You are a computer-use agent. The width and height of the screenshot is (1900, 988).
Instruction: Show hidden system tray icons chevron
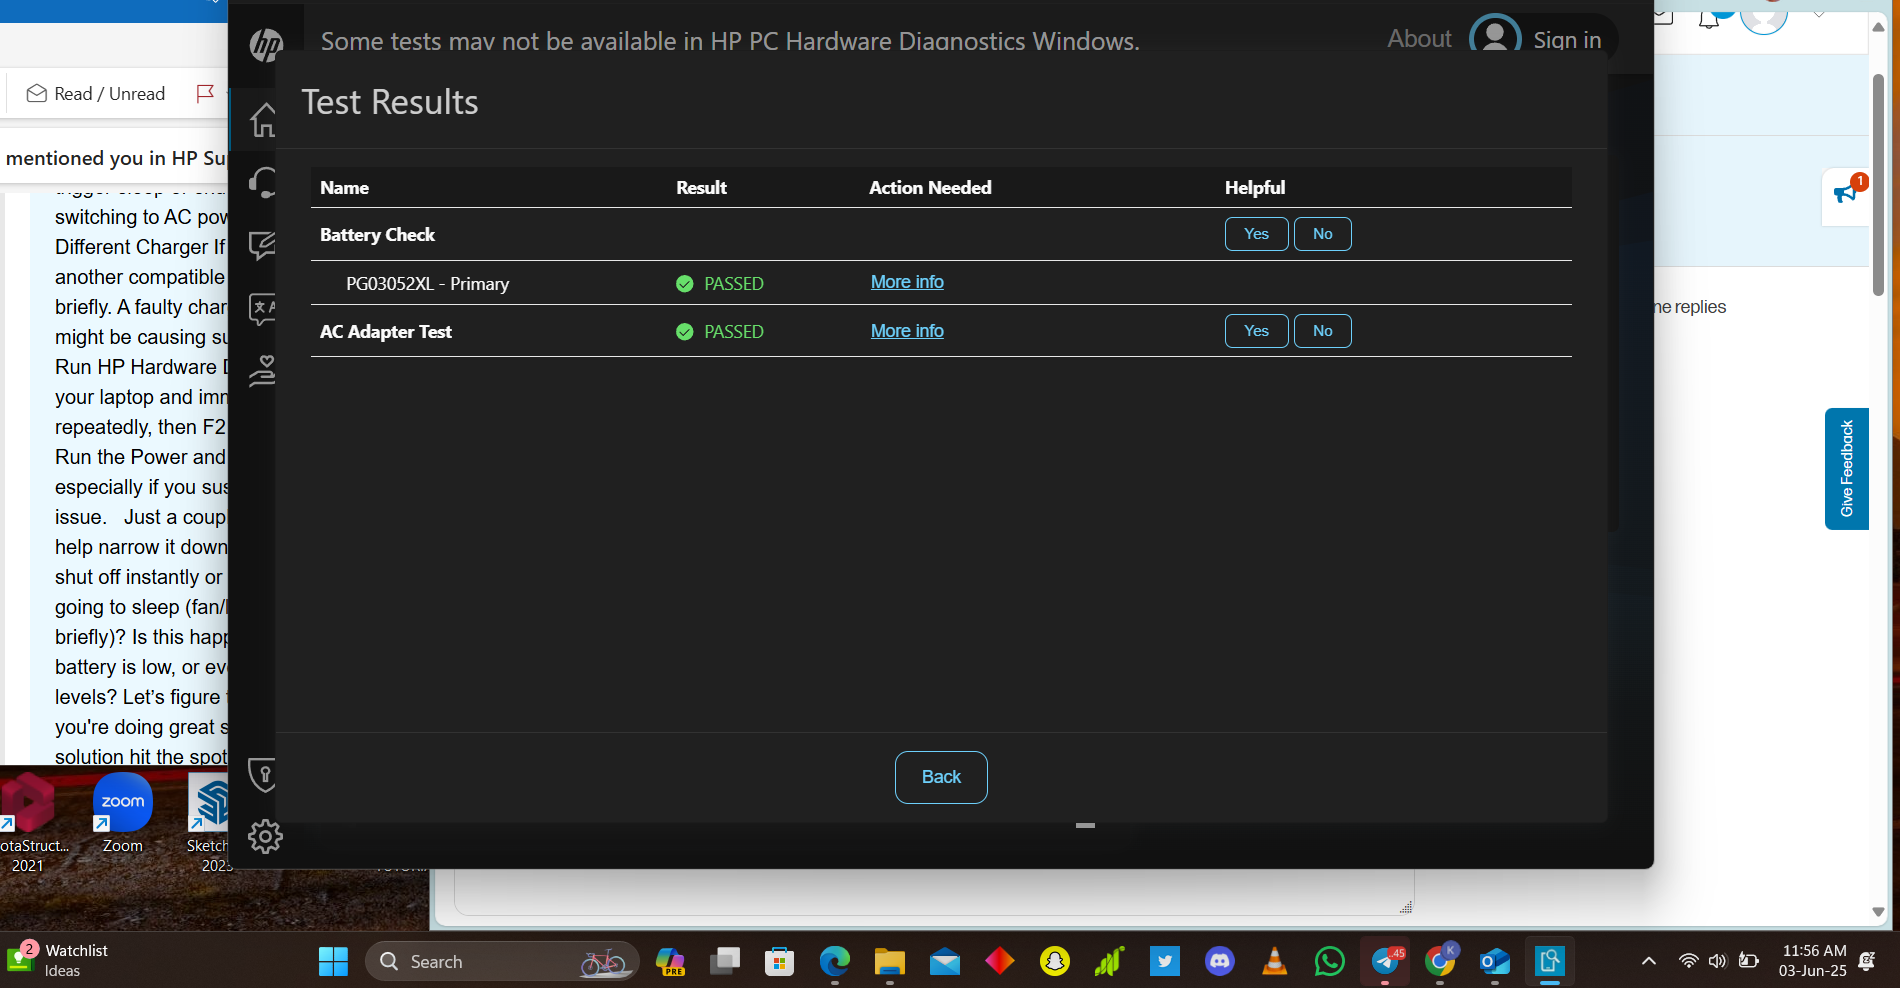(1649, 961)
